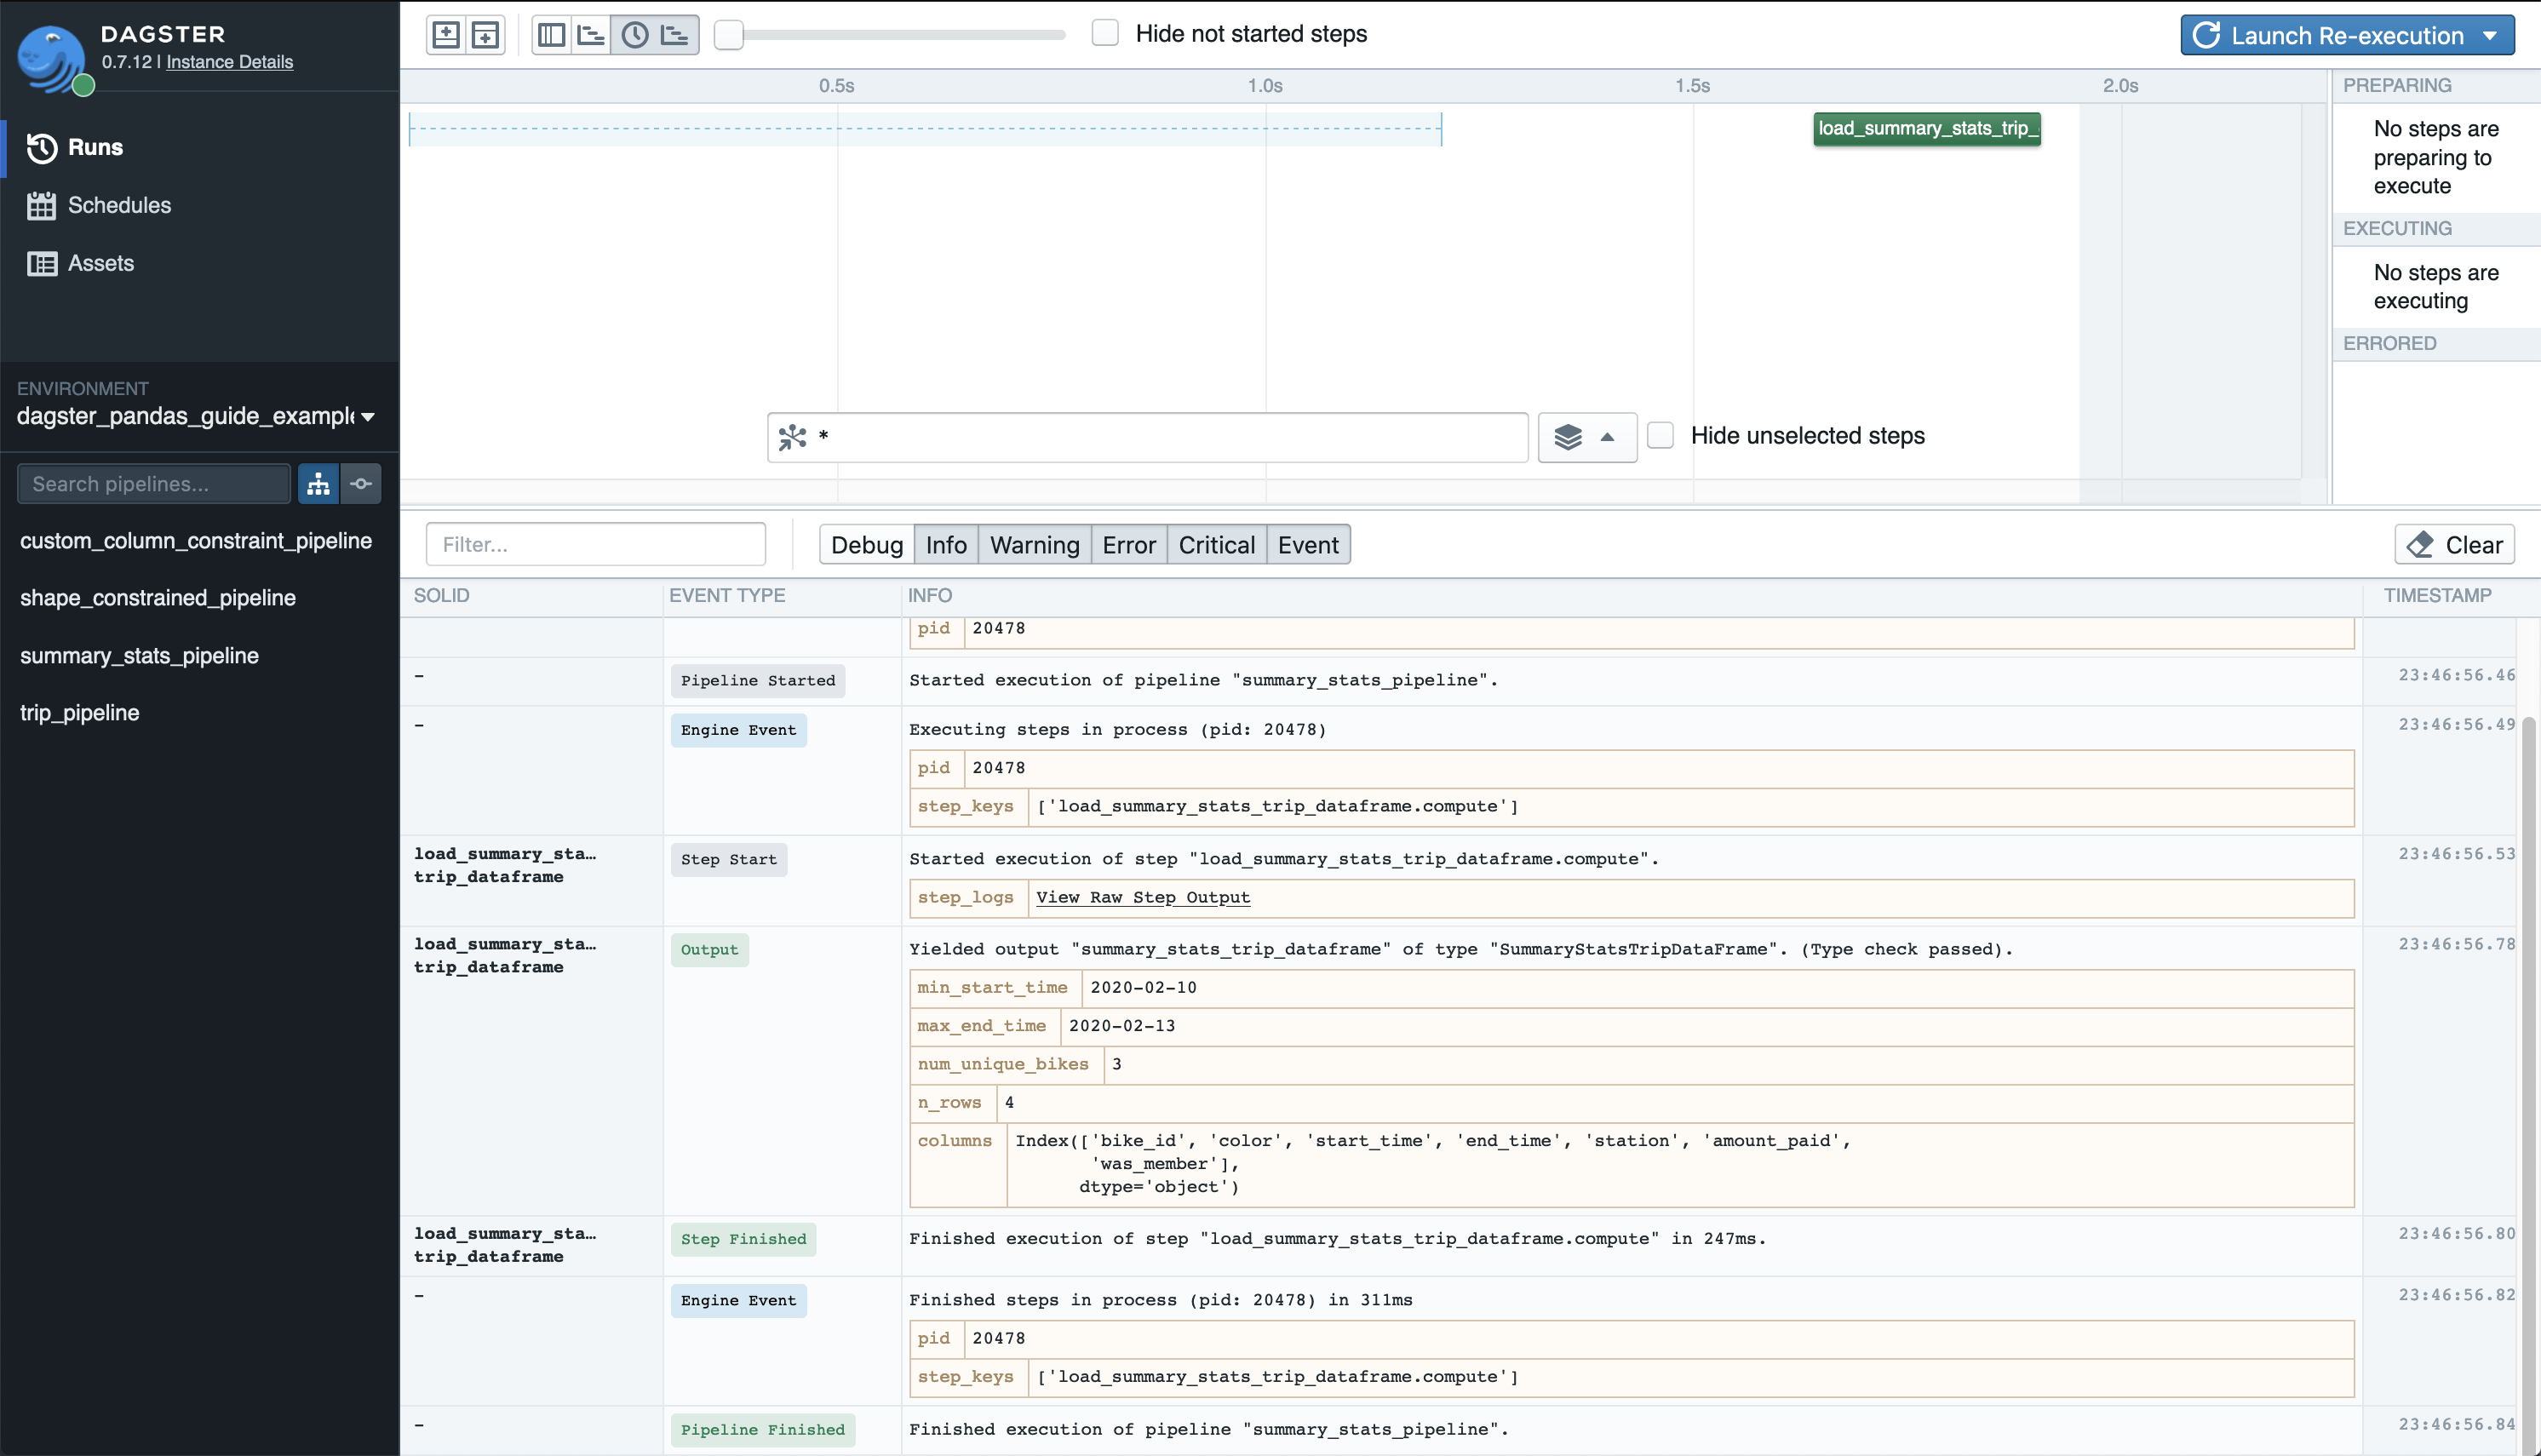Open the Assets page
2541x1456 pixels.
[80, 263]
